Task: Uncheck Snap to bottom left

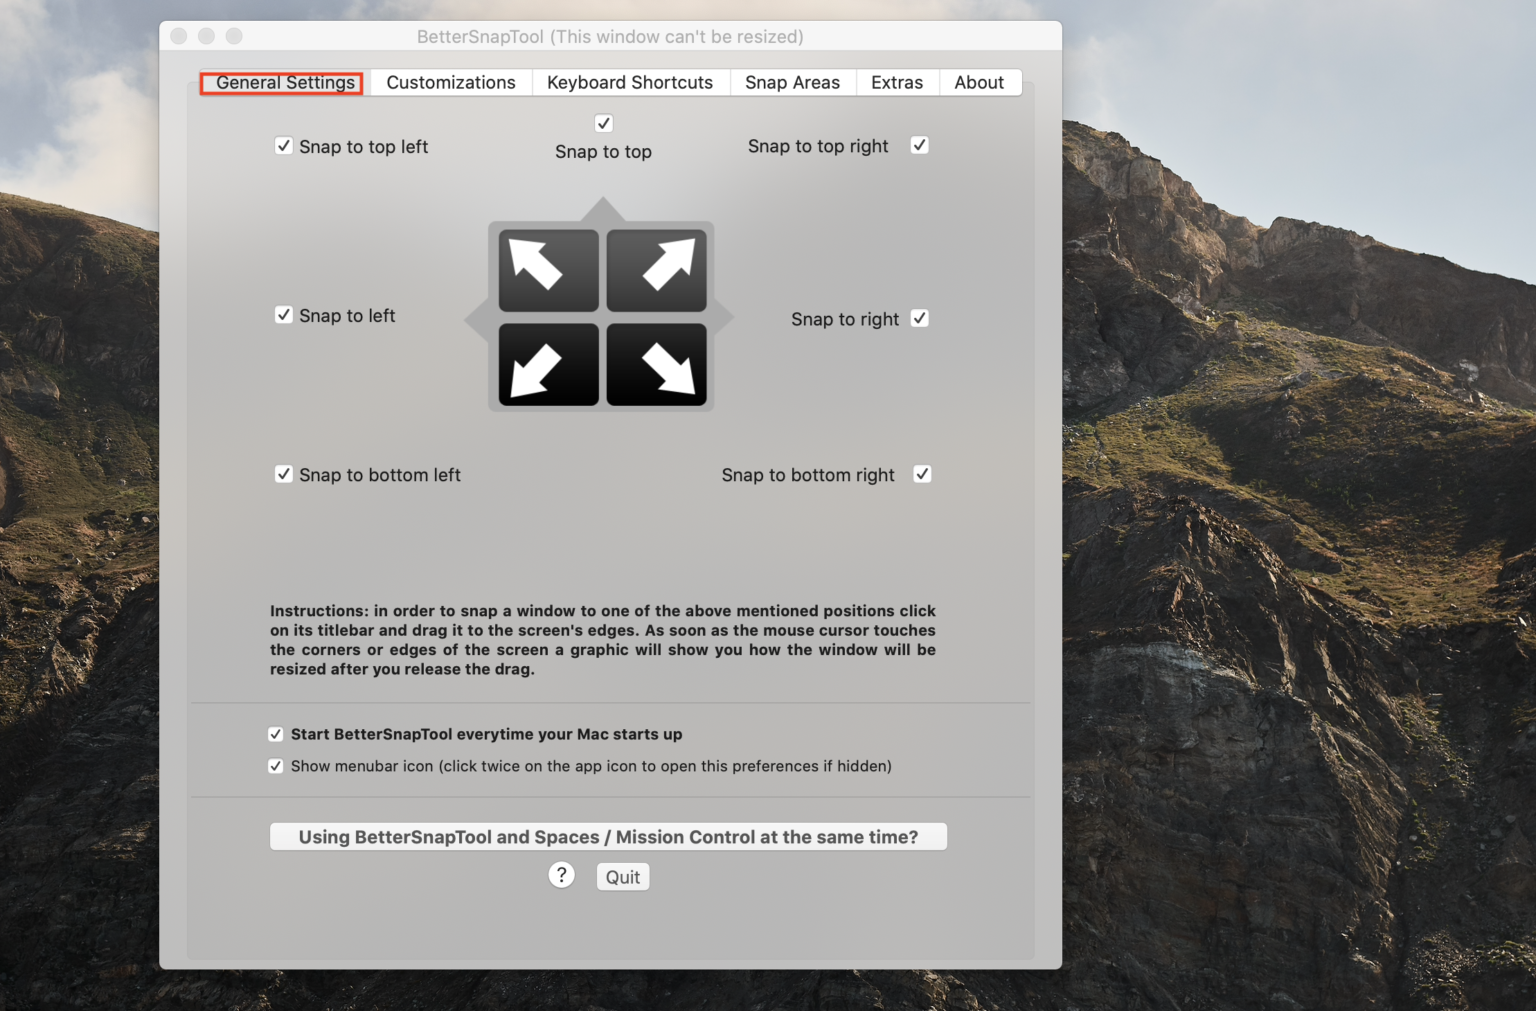Action: point(284,474)
